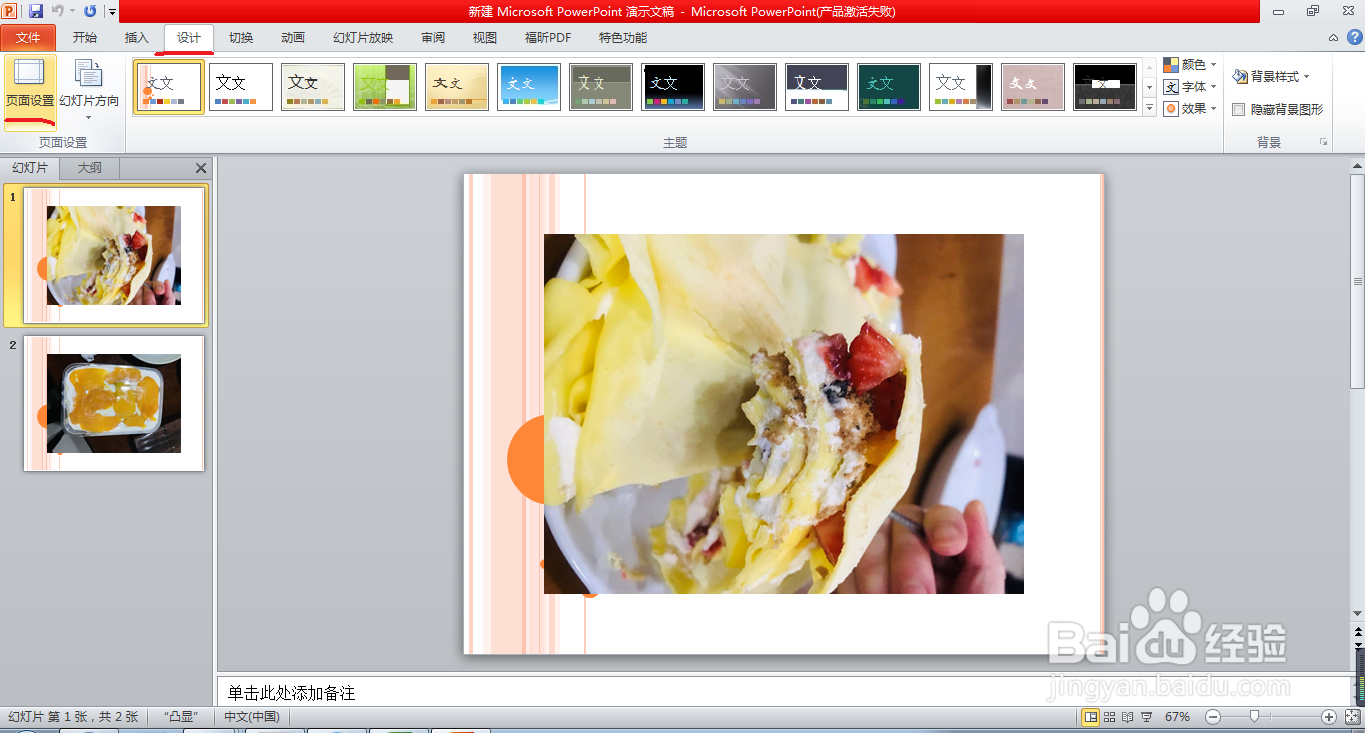Viewport: 1365px width, 733px height.
Task: Switch to the 切换 ribbon tab
Action: click(x=241, y=38)
